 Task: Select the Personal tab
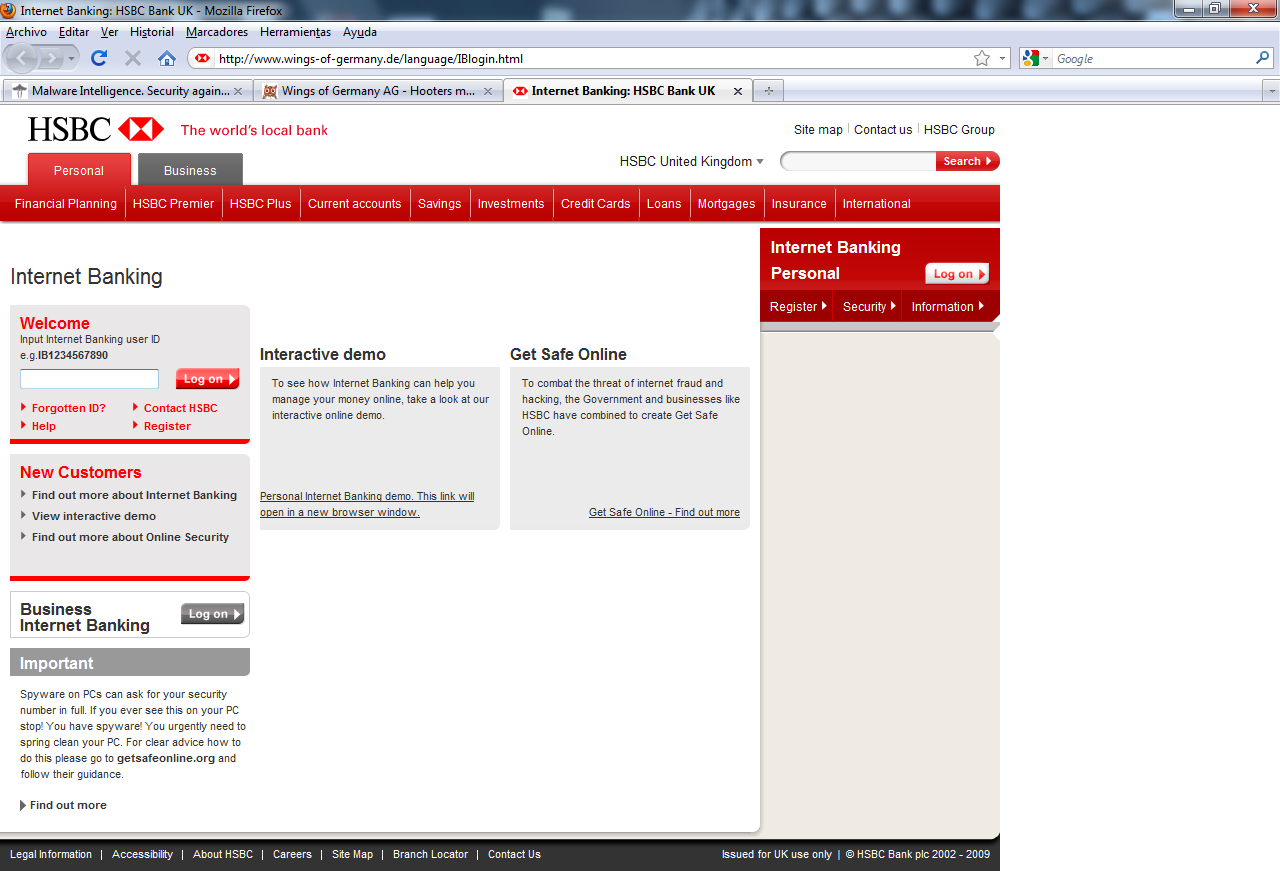79,170
